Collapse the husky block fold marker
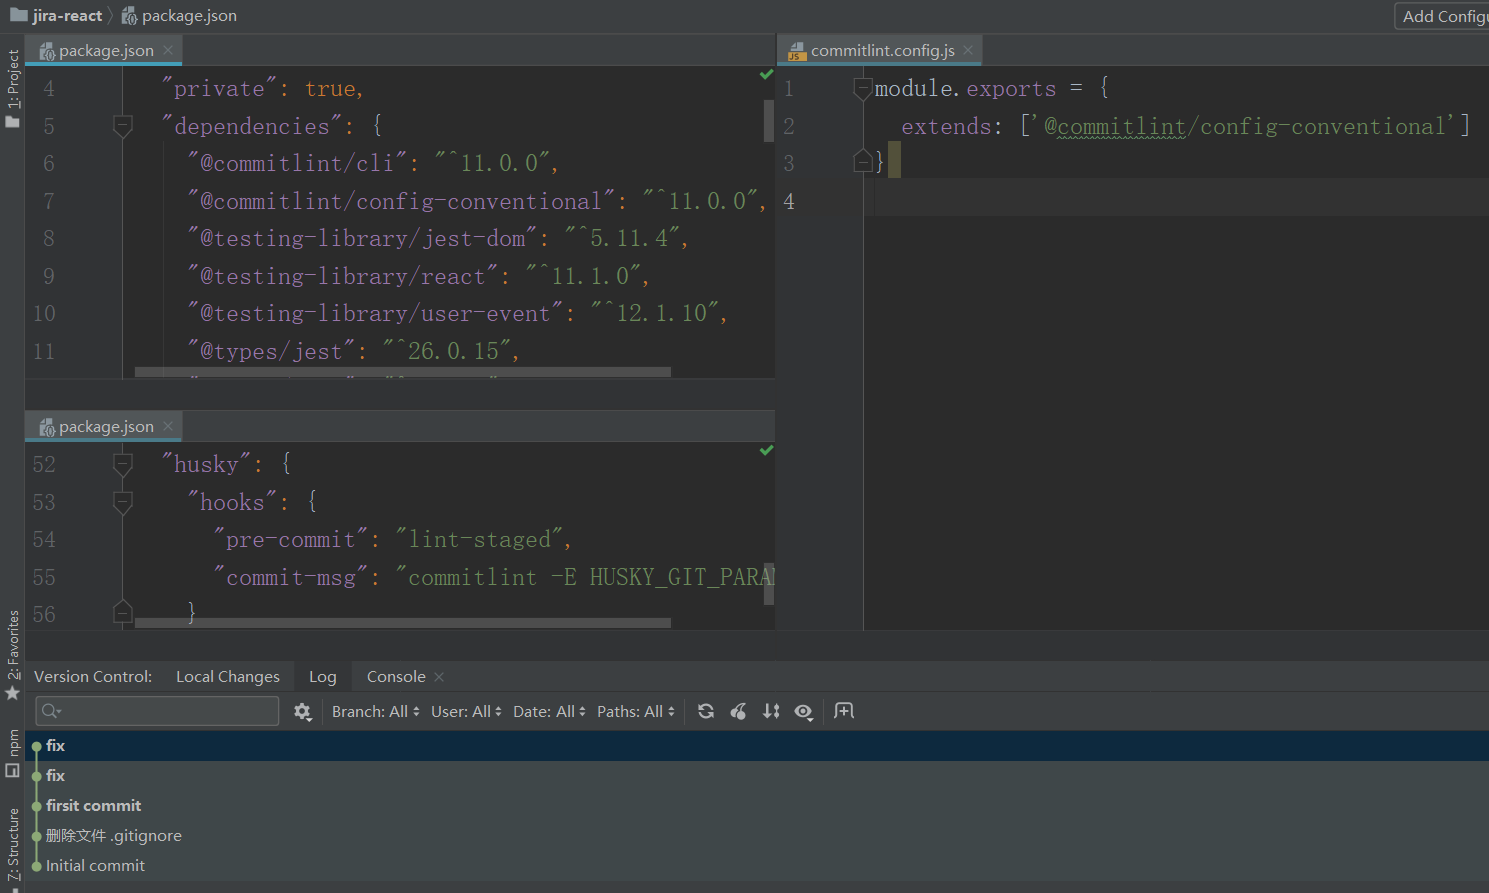1489x893 pixels. point(123,464)
